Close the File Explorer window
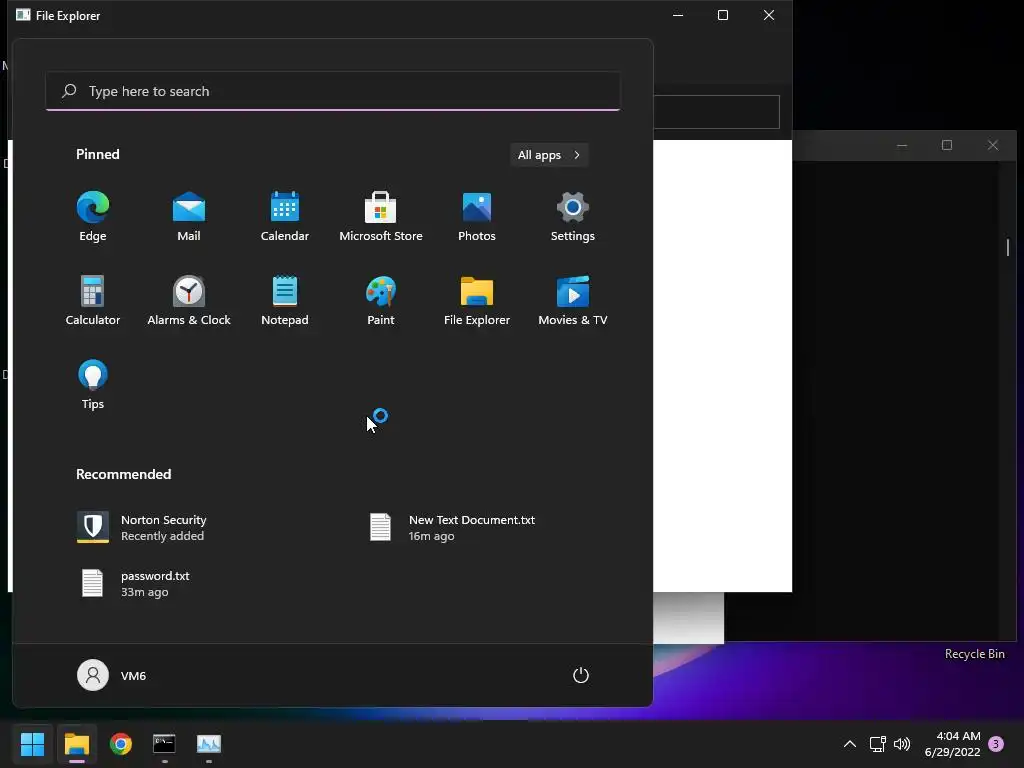1024x768 pixels. 769,15
